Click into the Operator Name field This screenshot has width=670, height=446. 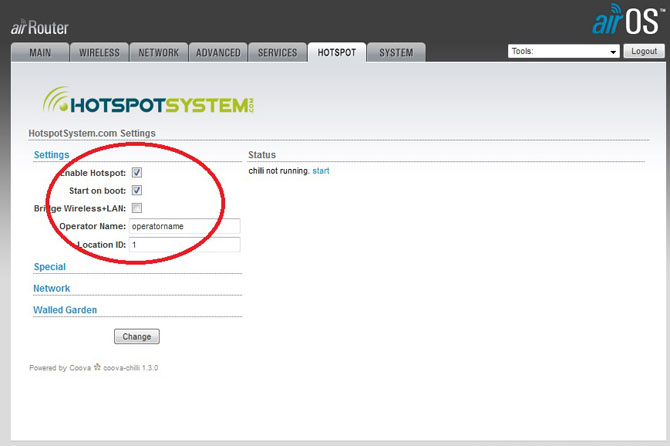[185, 226]
